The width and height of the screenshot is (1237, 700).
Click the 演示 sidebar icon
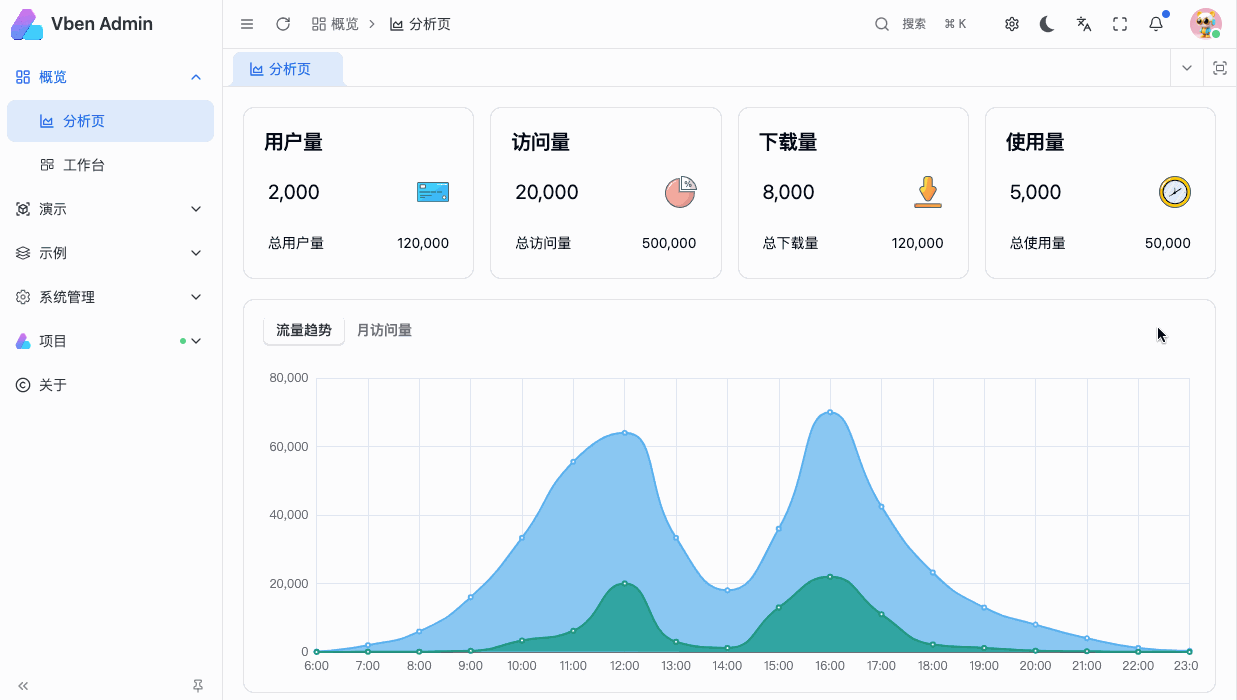pyautogui.click(x=23, y=209)
